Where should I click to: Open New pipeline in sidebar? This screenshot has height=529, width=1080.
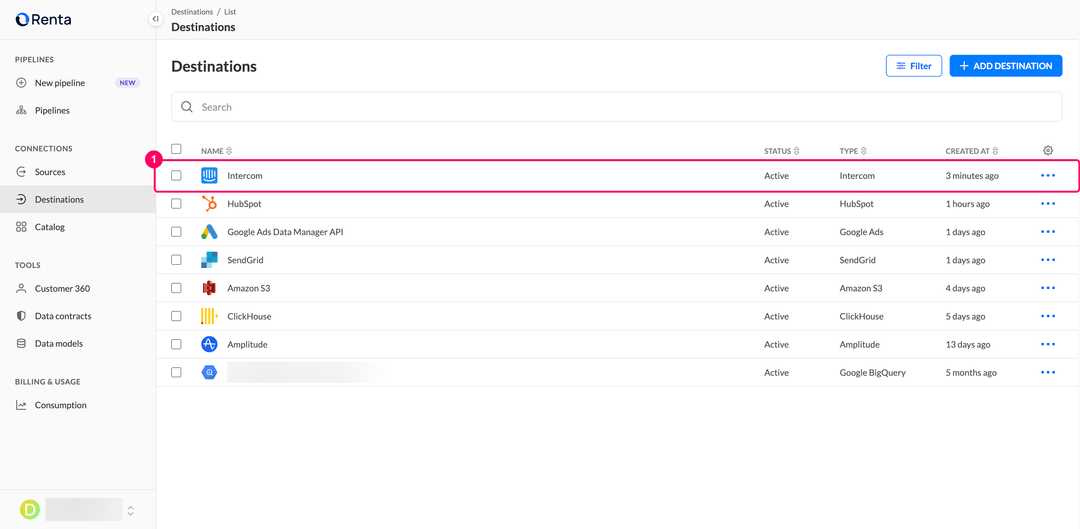[77, 83]
